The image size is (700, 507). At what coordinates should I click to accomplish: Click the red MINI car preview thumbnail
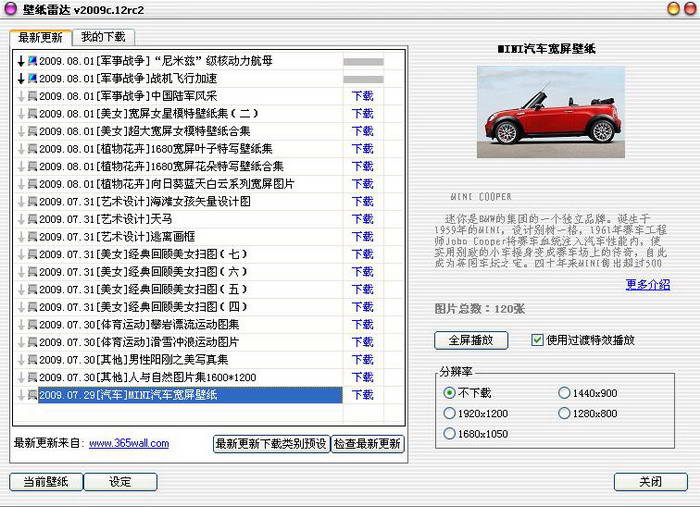[551, 112]
